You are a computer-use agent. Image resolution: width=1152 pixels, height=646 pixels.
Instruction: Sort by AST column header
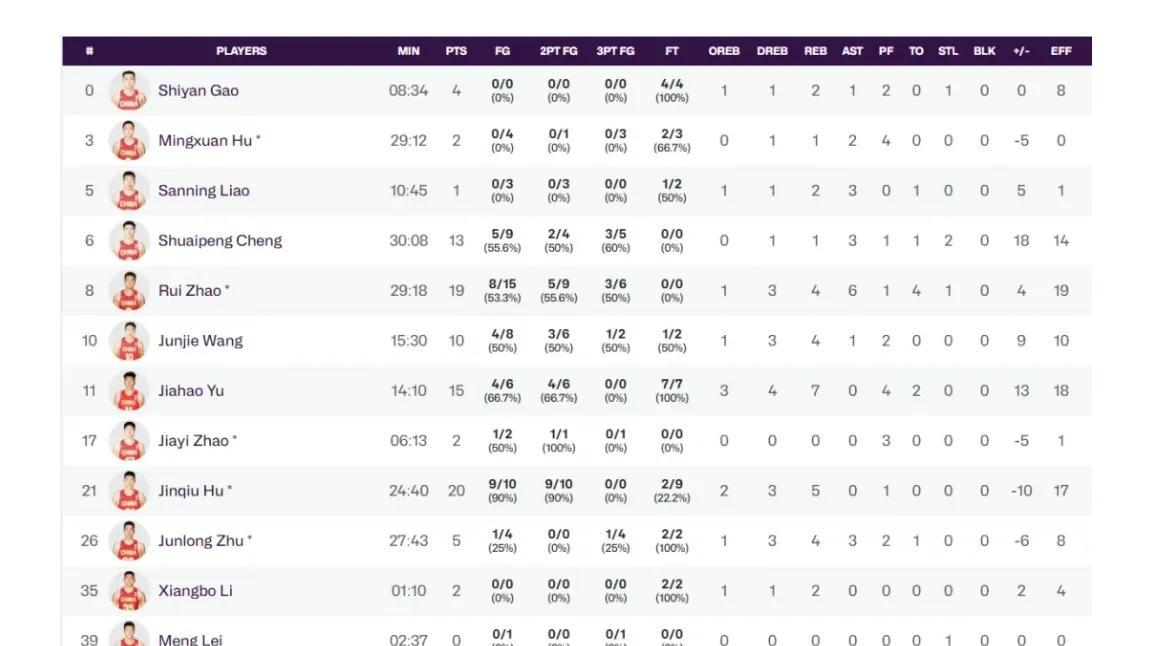(x=852, y=51)
